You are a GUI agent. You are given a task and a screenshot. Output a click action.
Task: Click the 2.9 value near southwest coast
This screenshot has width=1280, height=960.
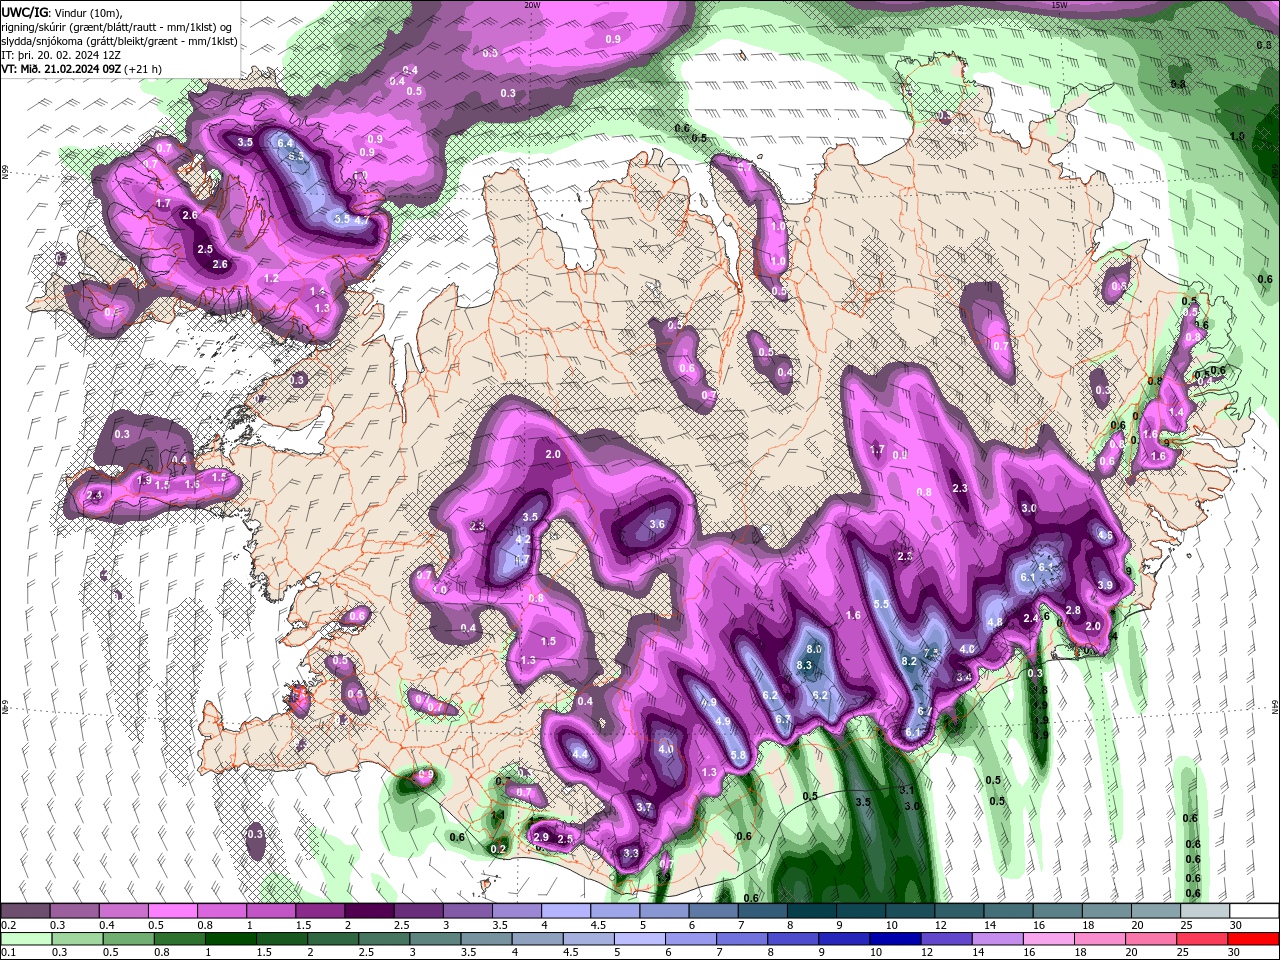tap(542, 837)
